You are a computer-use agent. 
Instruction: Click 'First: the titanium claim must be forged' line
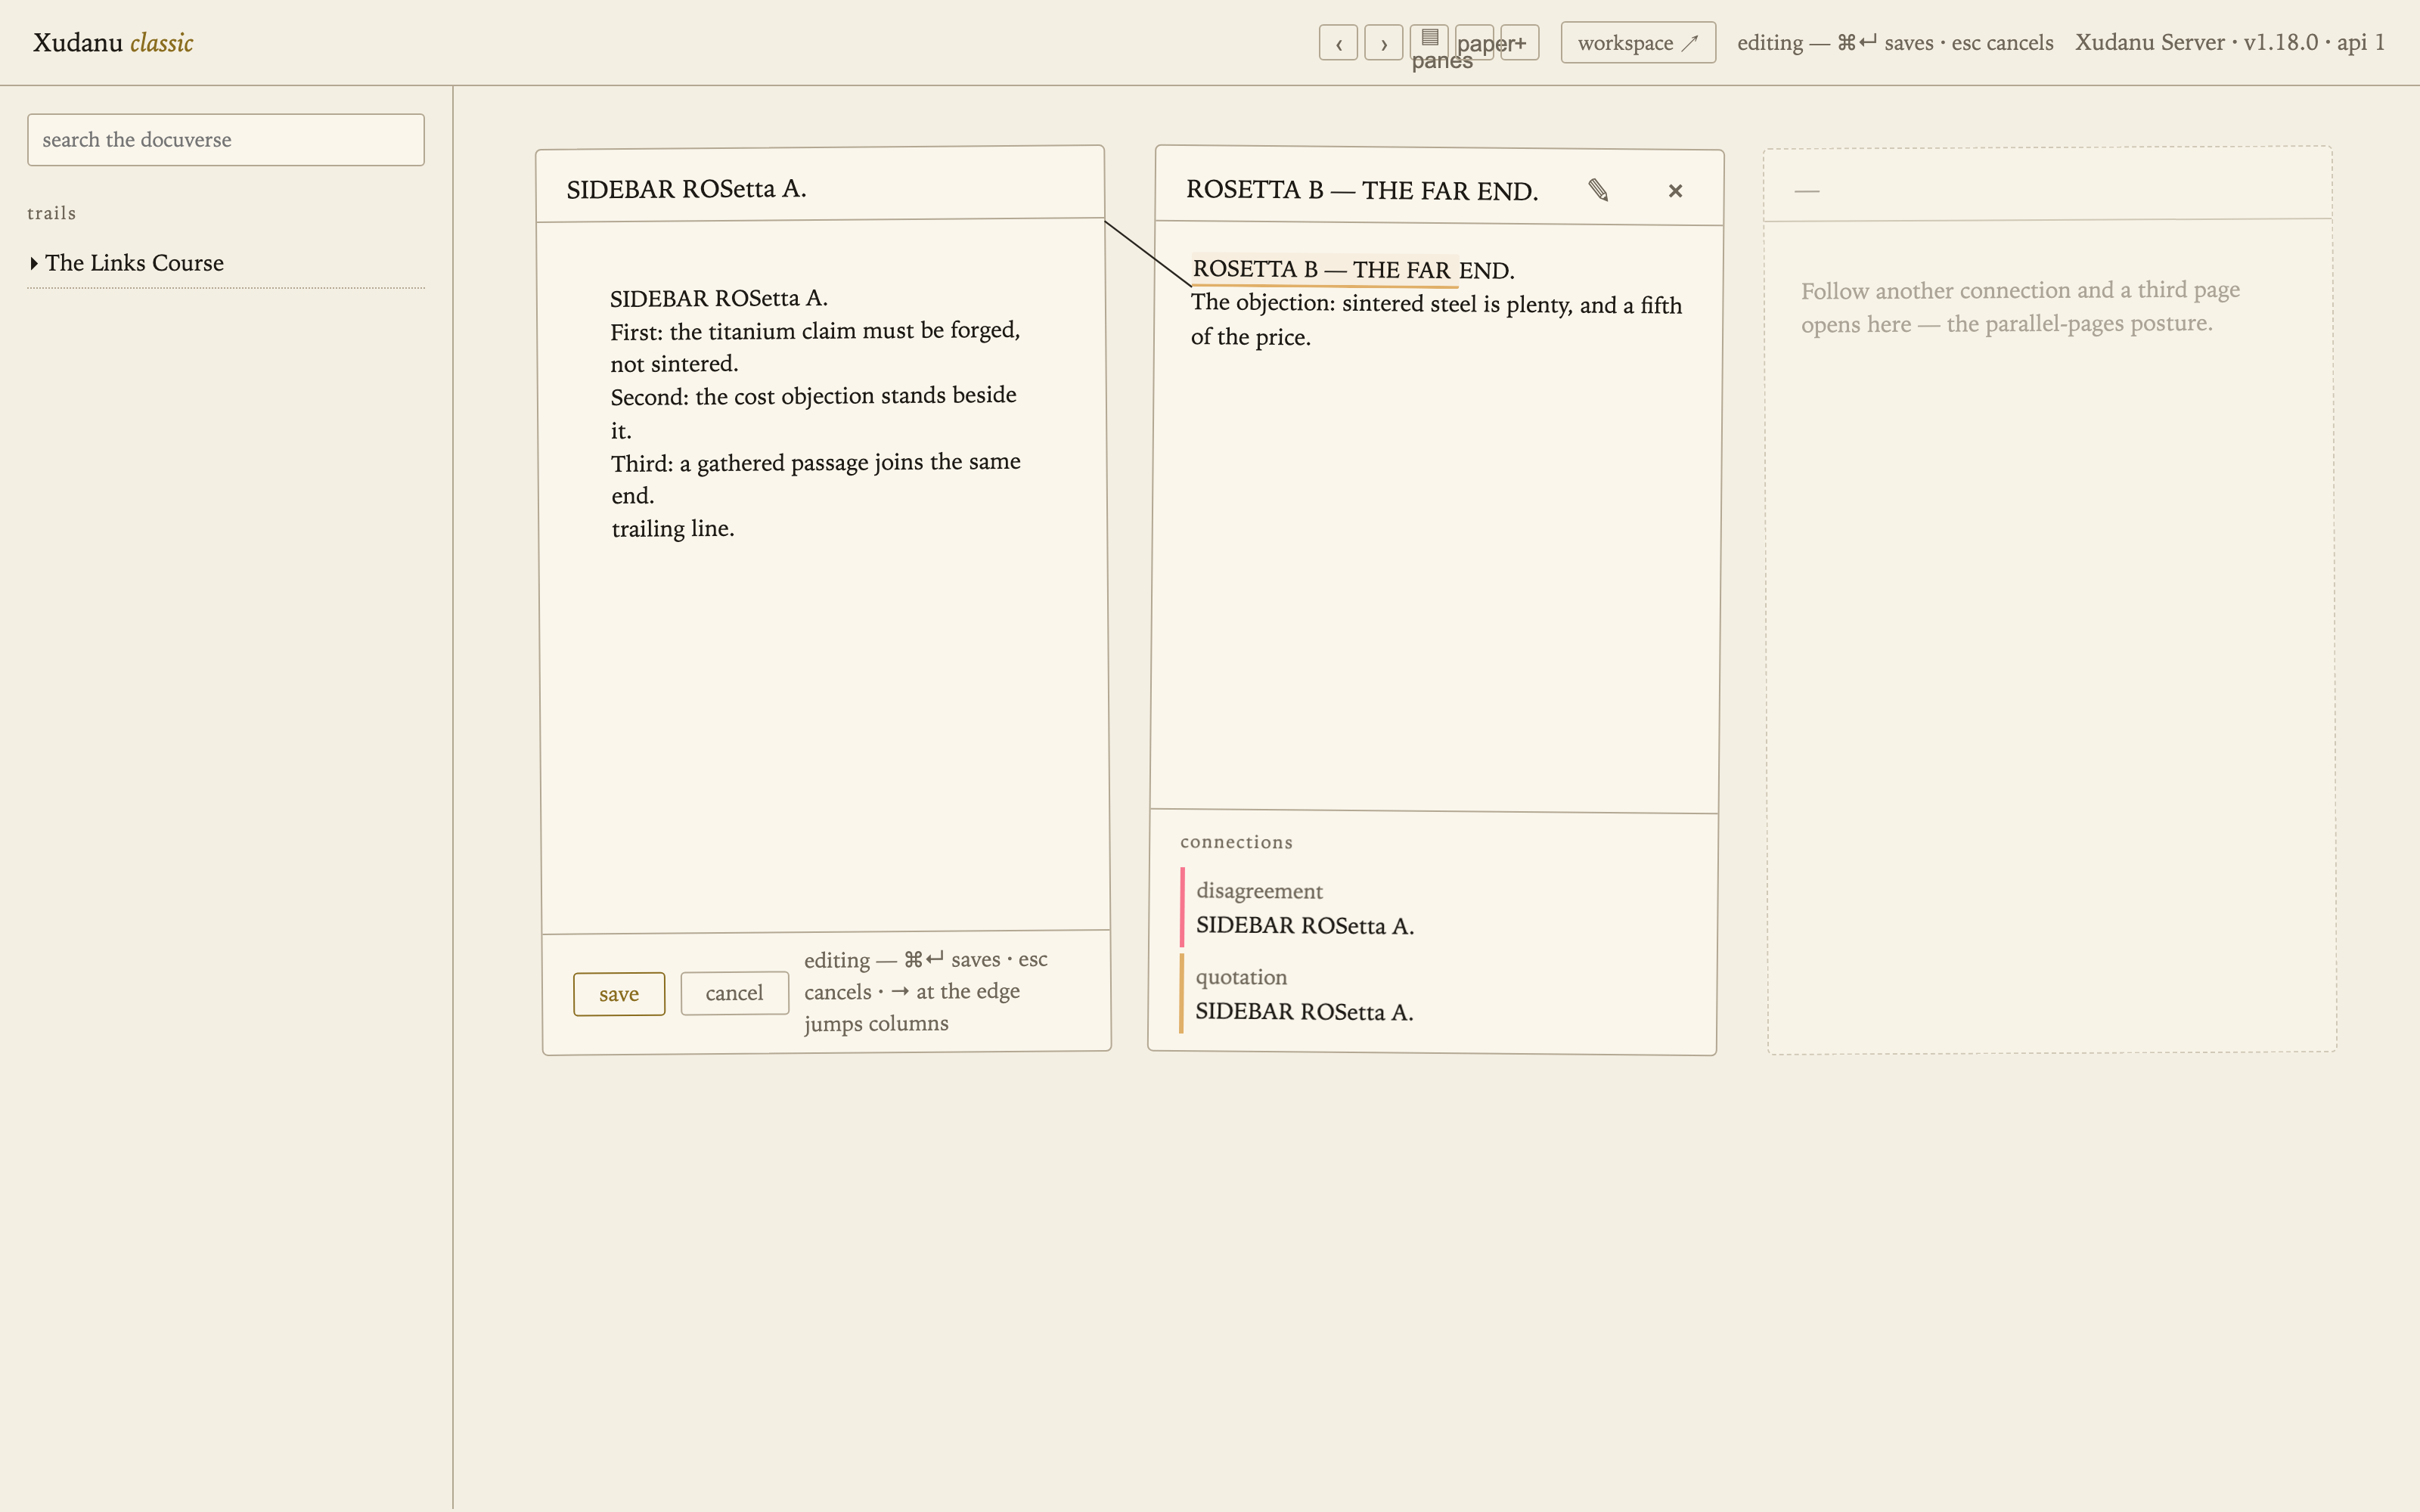click(815, 331)
